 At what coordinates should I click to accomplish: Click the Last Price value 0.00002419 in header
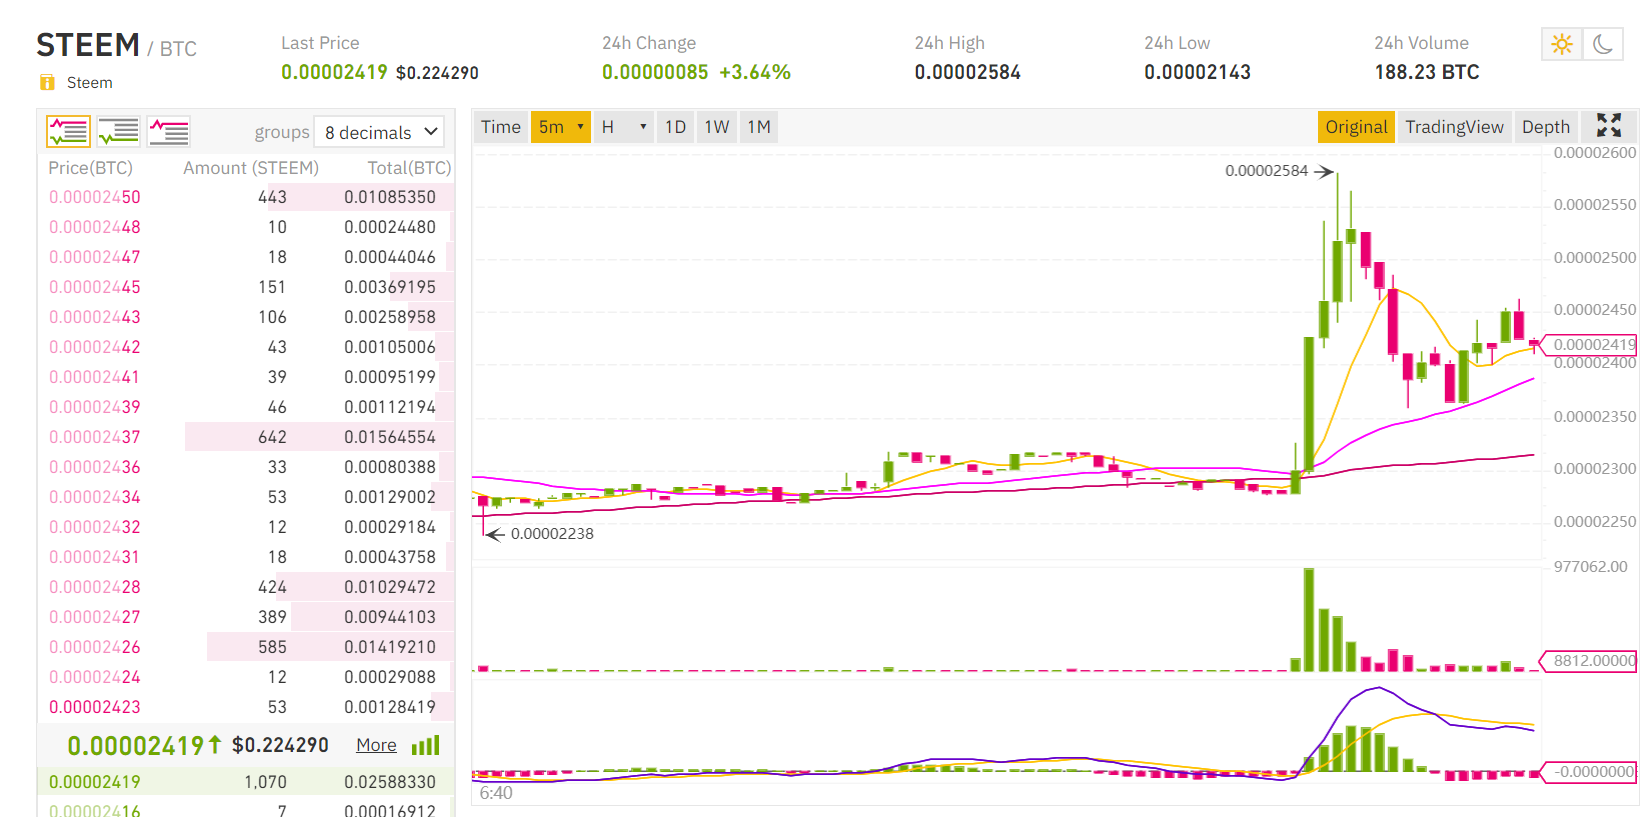tap(334, 72)
